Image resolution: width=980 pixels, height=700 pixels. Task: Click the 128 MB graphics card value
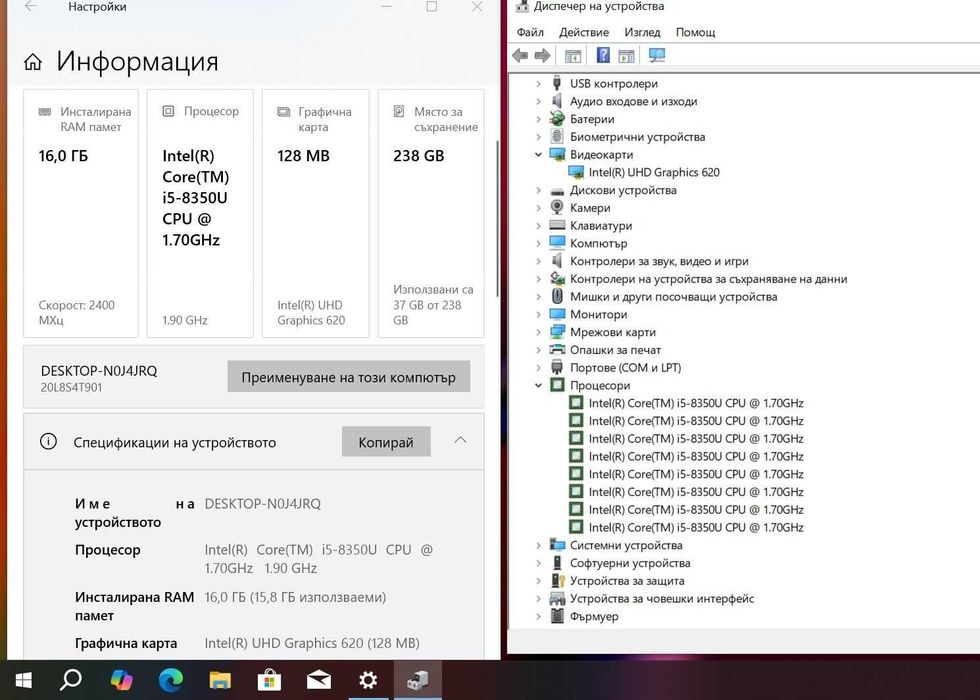(x=303, y=156)
